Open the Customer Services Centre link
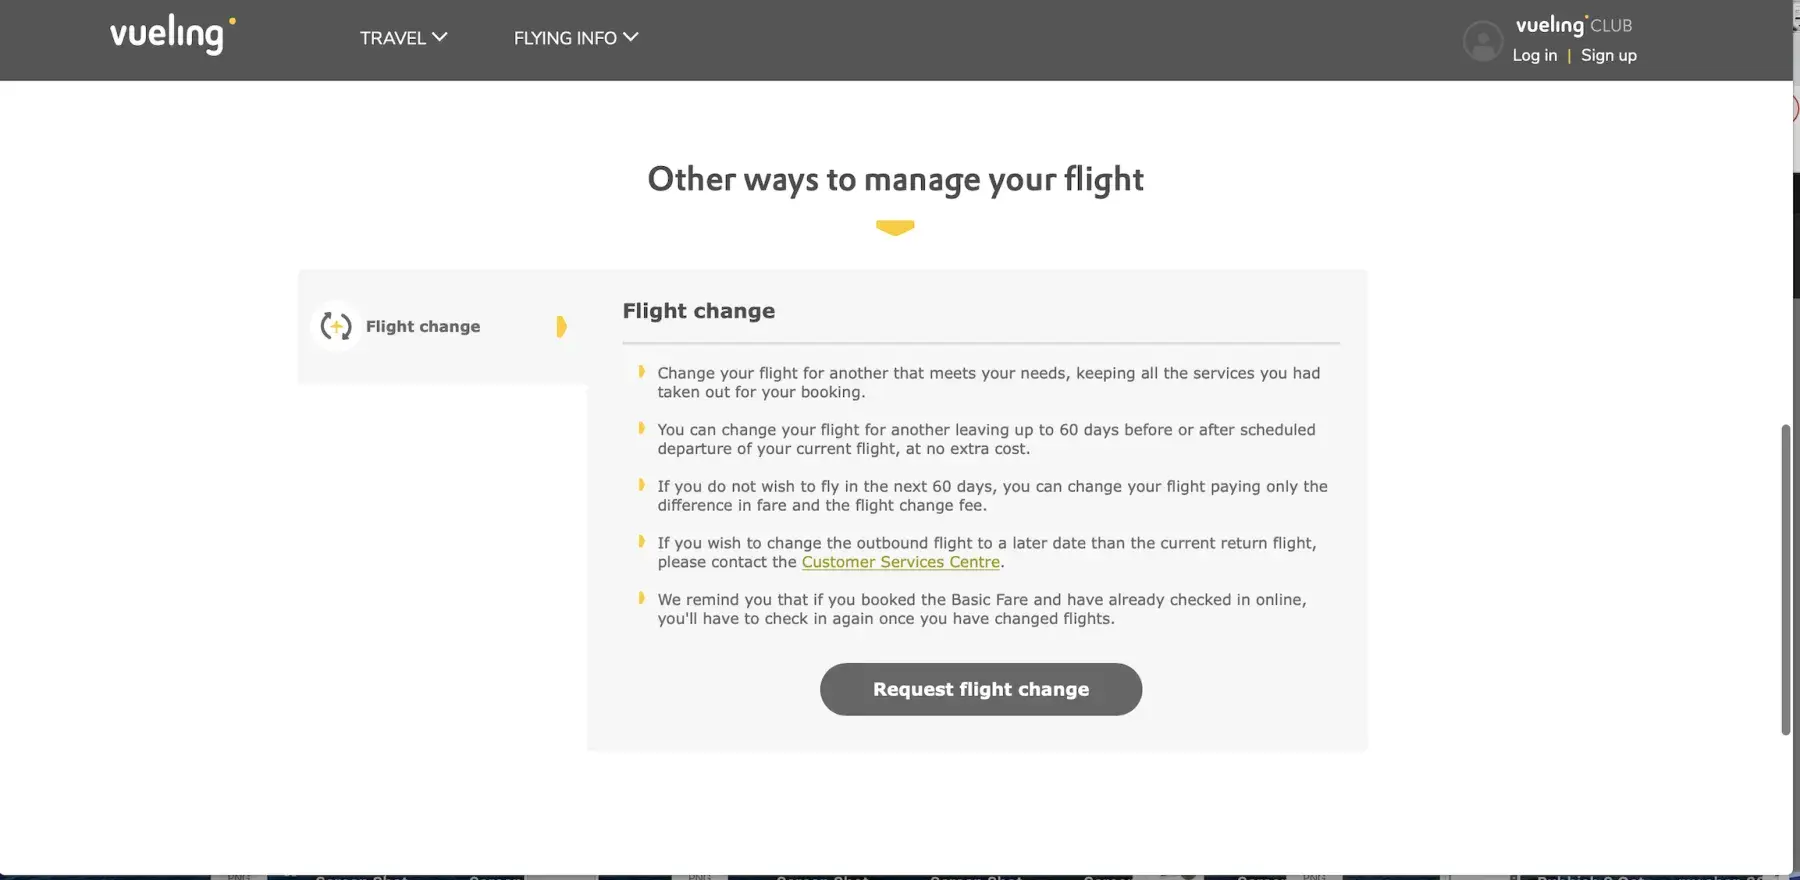Image resolution: width=1800 pixels, height=880 pixels. 900,562
